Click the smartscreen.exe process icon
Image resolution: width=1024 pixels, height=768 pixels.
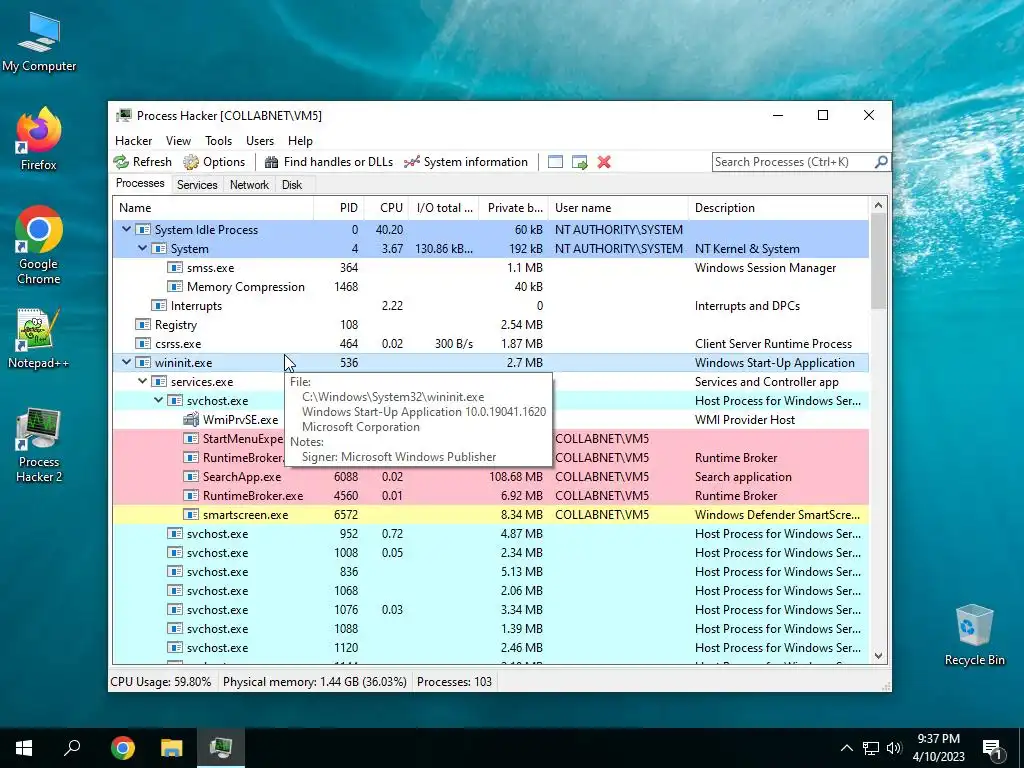(x=191, y=515)
